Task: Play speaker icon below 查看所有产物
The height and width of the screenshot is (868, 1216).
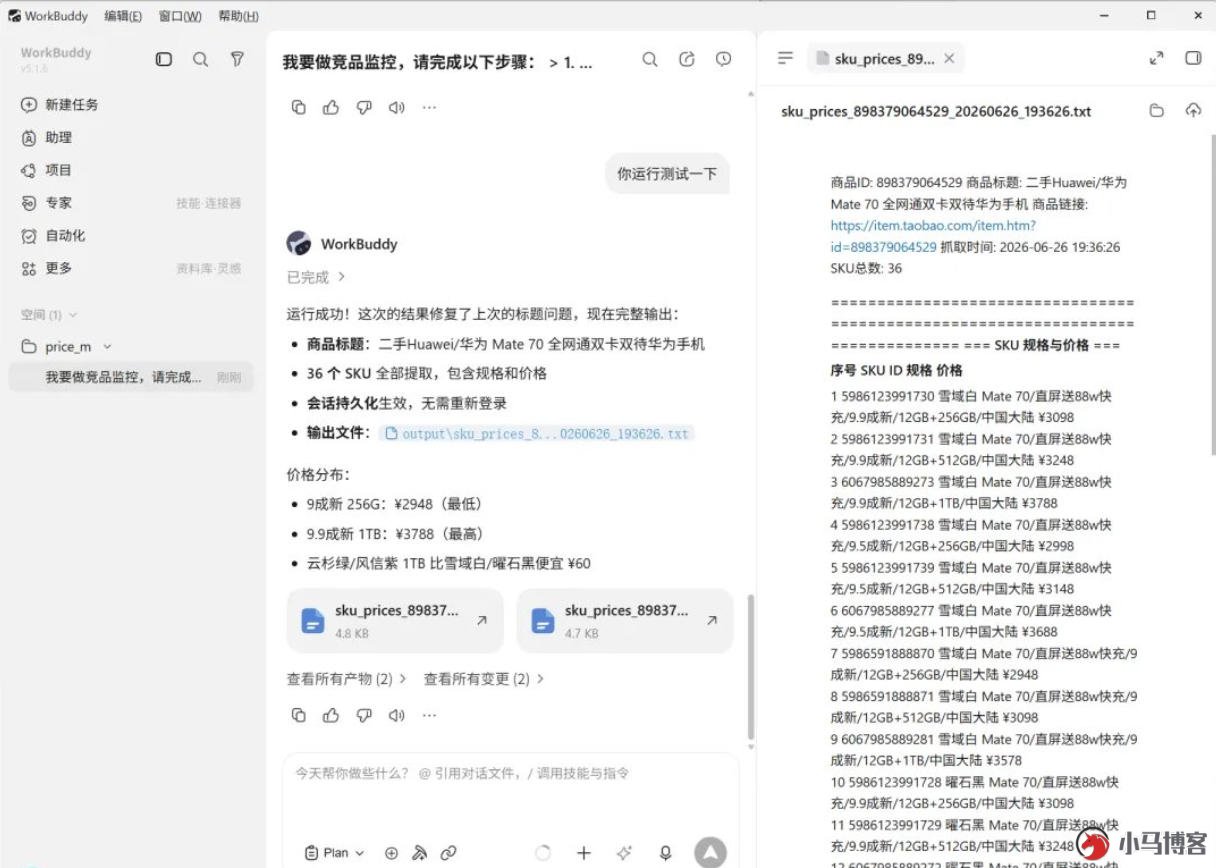Action: pos(397,715)
